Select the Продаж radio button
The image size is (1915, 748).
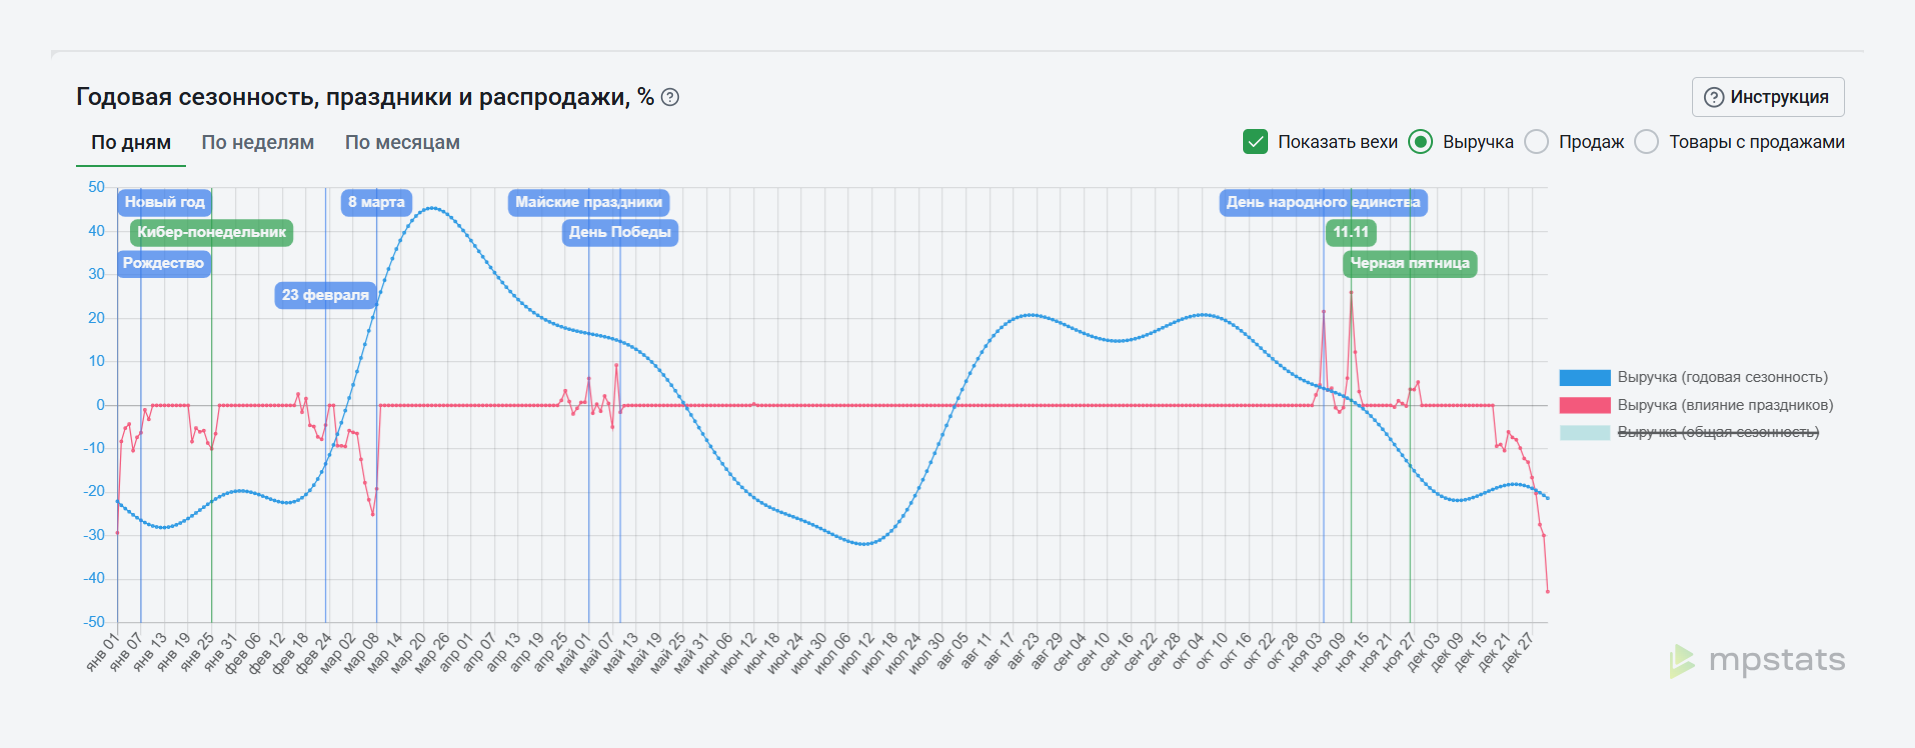[x=1536, y=142]
